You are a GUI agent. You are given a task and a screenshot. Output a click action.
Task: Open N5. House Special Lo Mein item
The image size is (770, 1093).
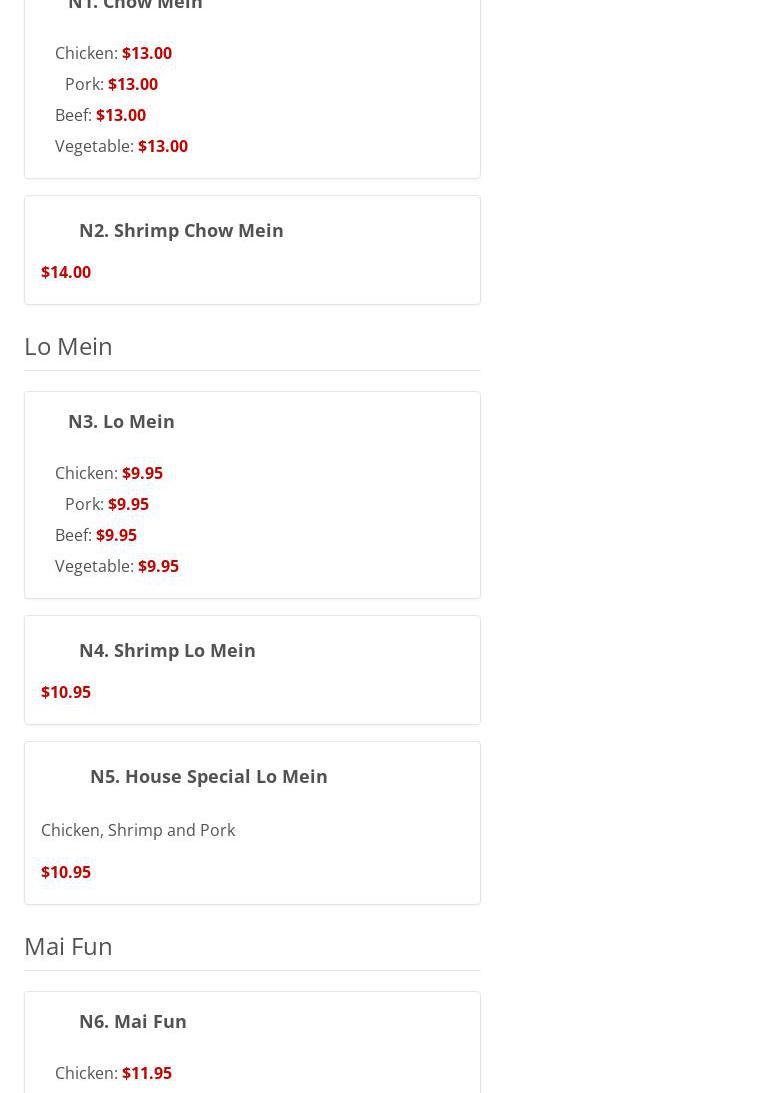click(x=208, y=776)
